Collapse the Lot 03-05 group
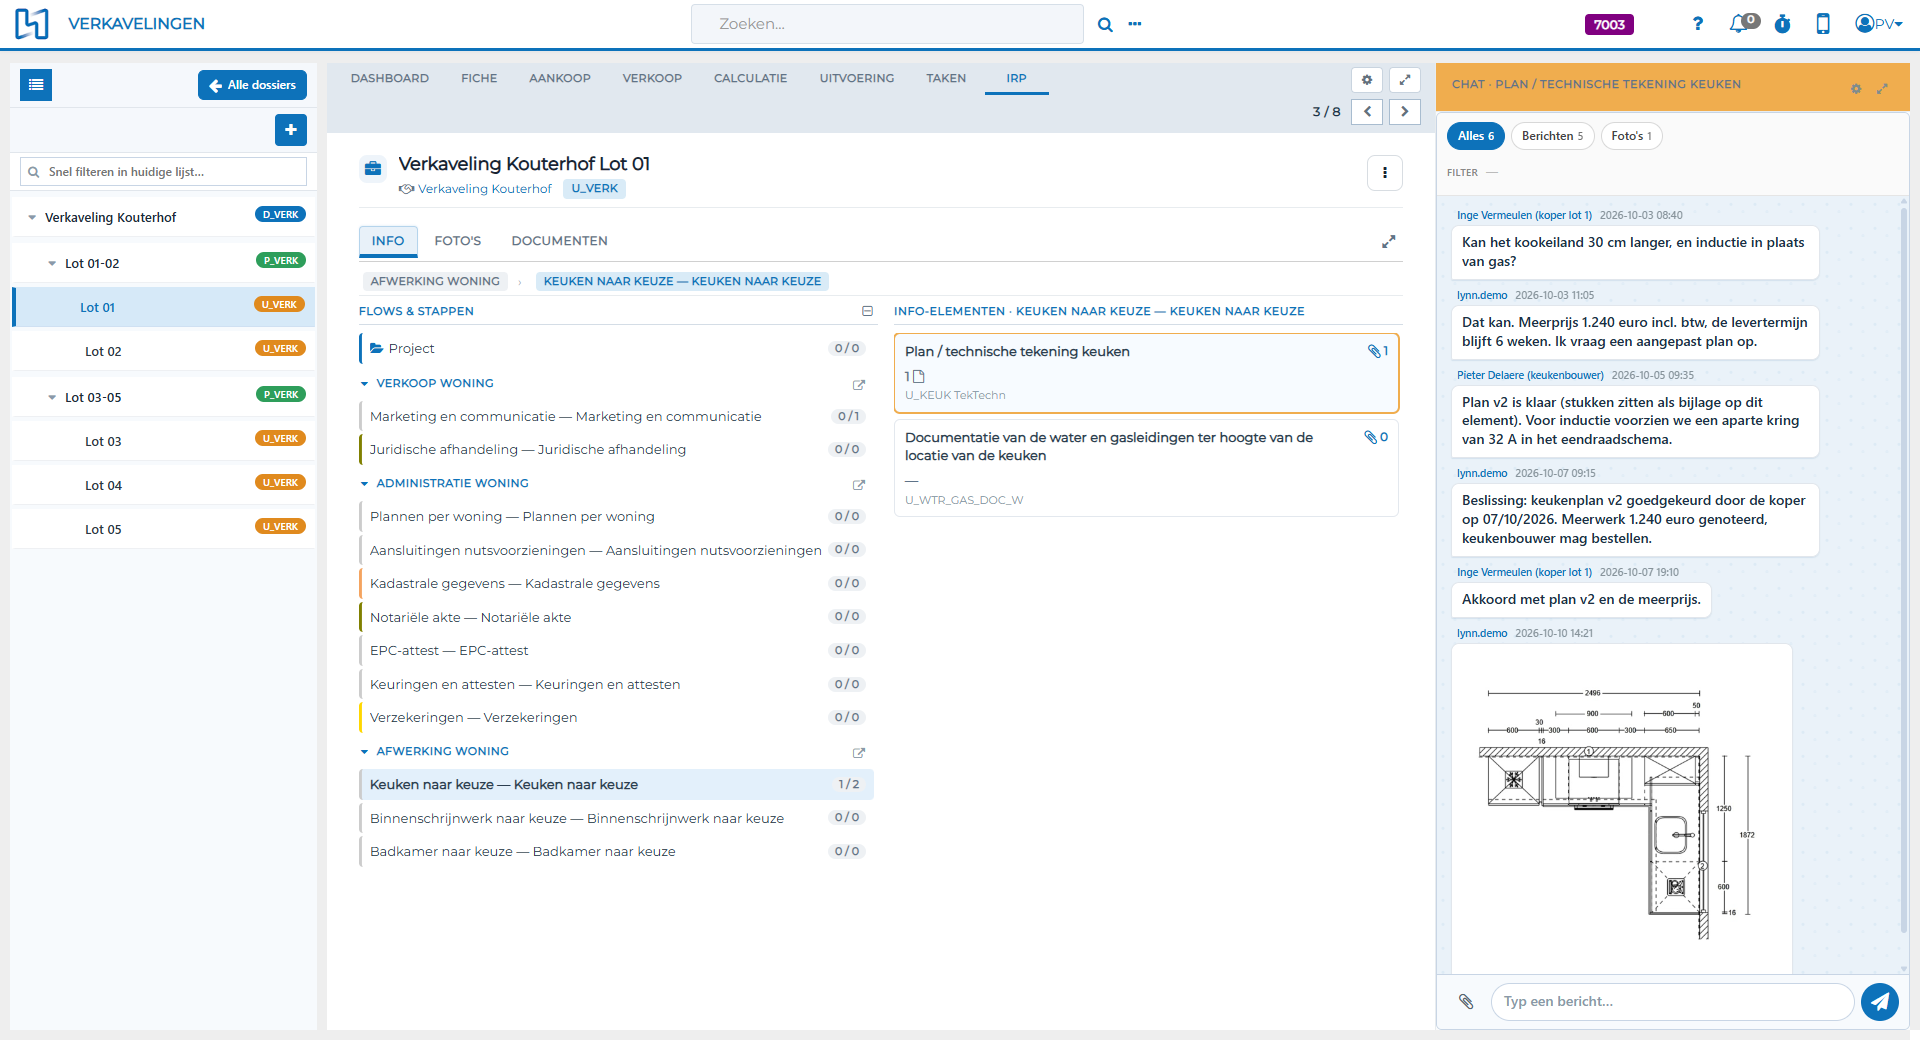 point(52,398)
